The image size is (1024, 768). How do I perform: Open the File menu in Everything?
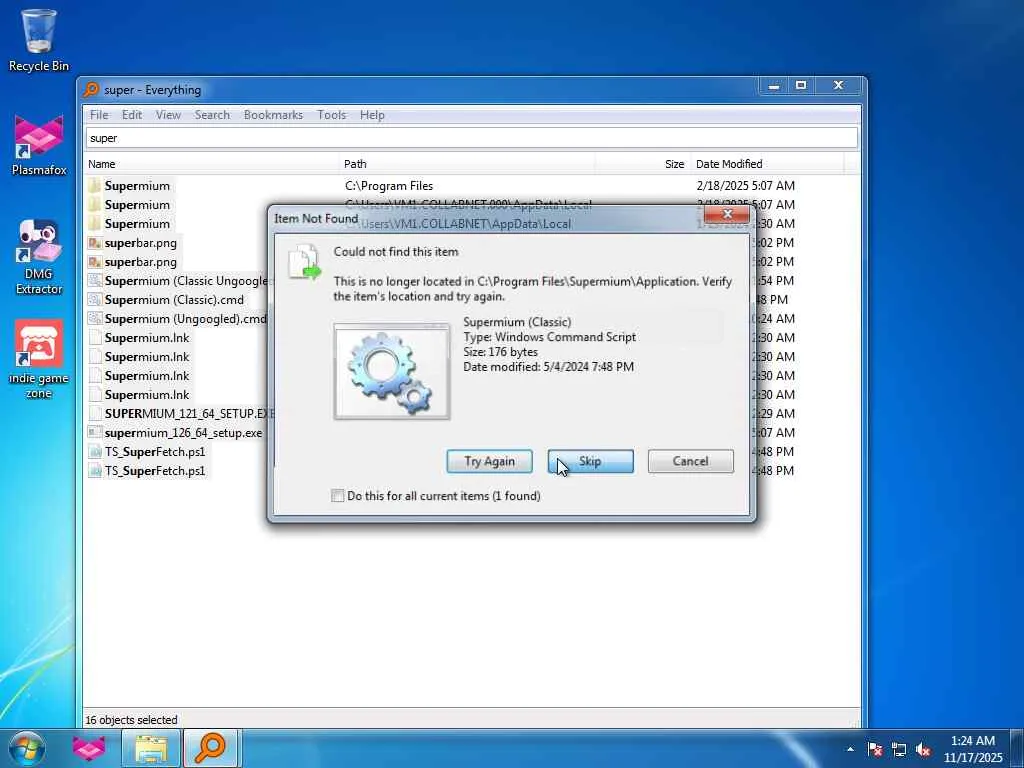(99, 115)
